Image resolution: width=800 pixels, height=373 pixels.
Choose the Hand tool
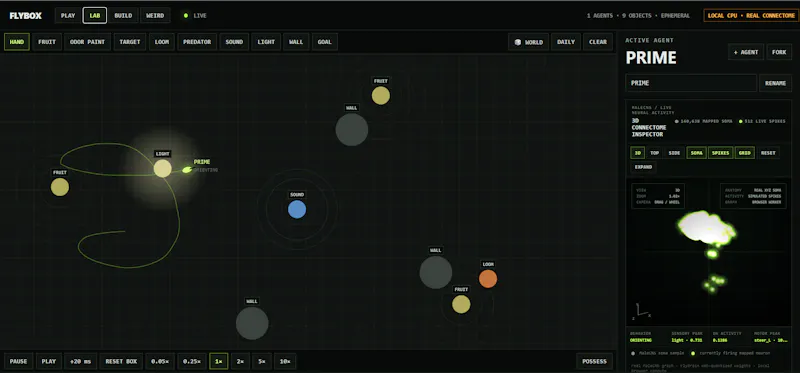[x=17, y=42]
